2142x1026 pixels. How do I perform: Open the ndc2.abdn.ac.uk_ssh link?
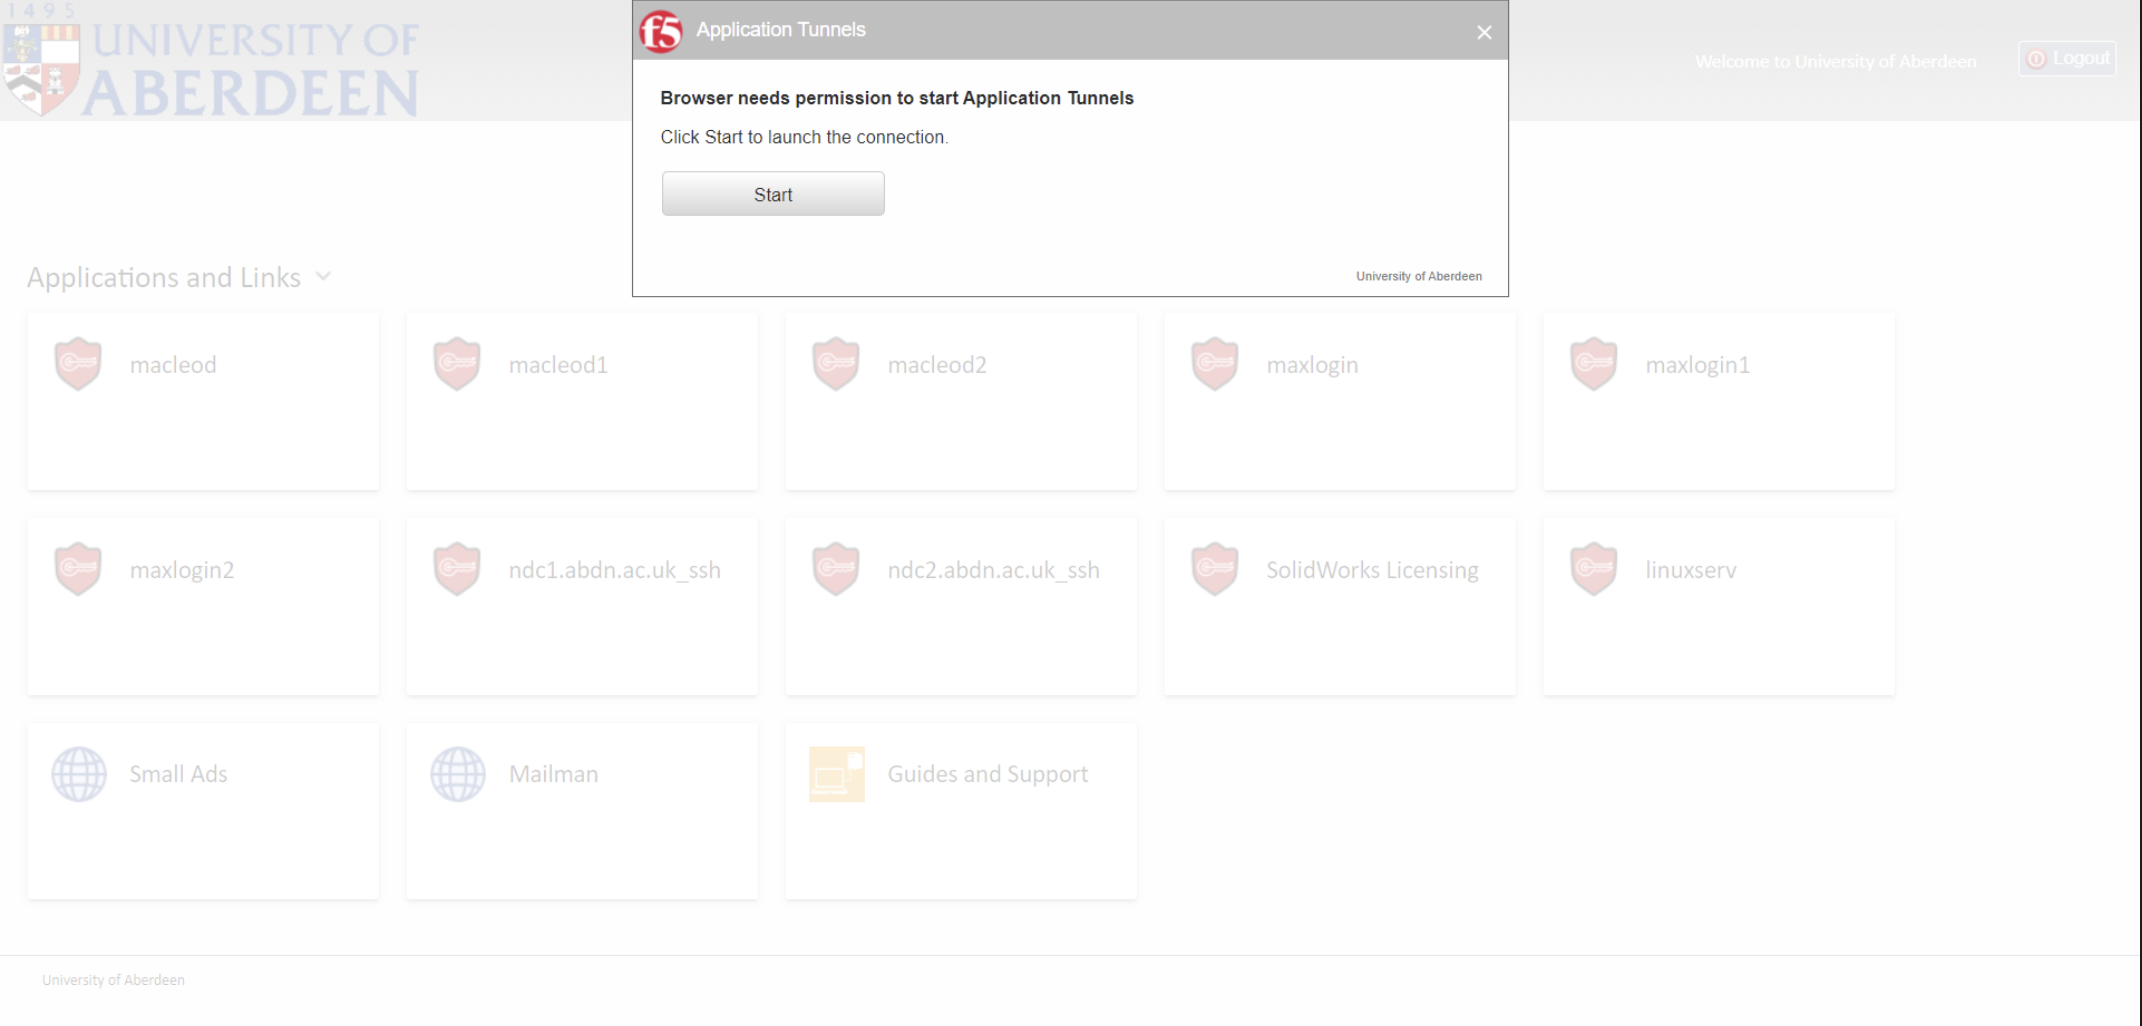pos(993,570)
